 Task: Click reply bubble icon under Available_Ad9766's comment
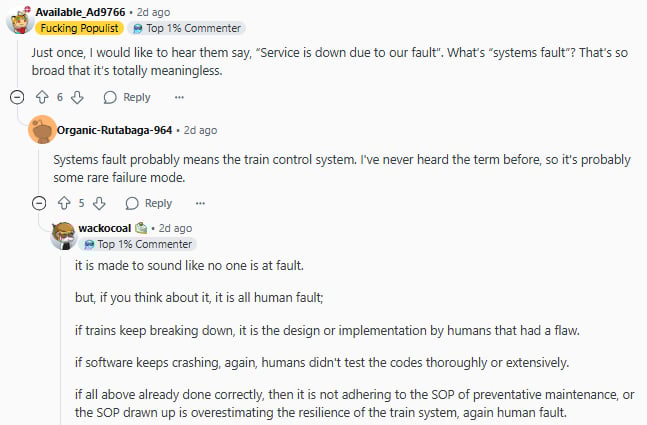(x=110, y=97)
